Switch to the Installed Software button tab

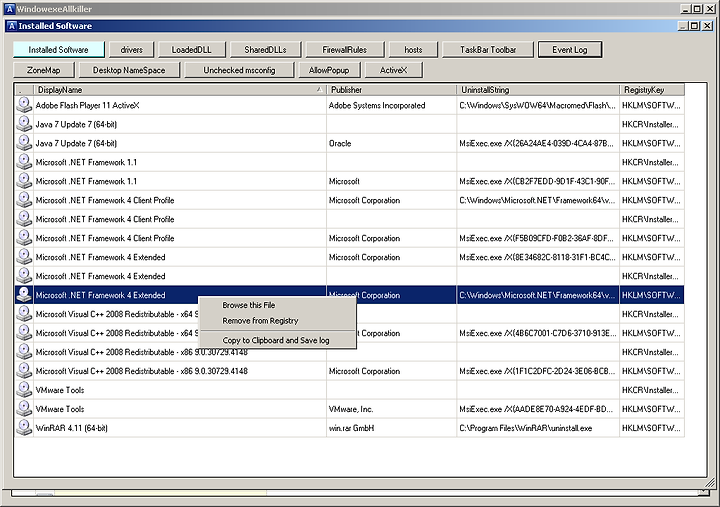tap(58, 50)
